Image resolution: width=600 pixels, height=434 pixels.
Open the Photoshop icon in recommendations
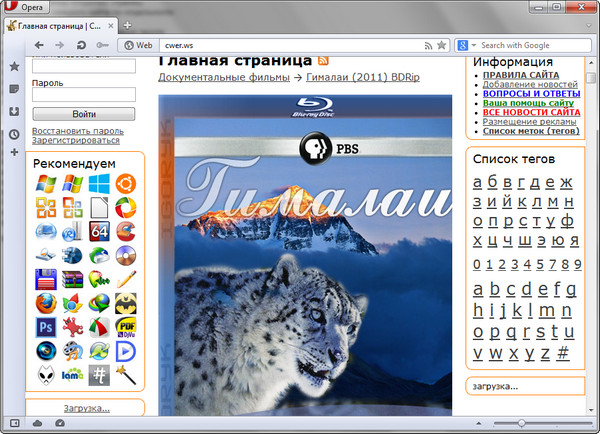[x=45, y=327]
